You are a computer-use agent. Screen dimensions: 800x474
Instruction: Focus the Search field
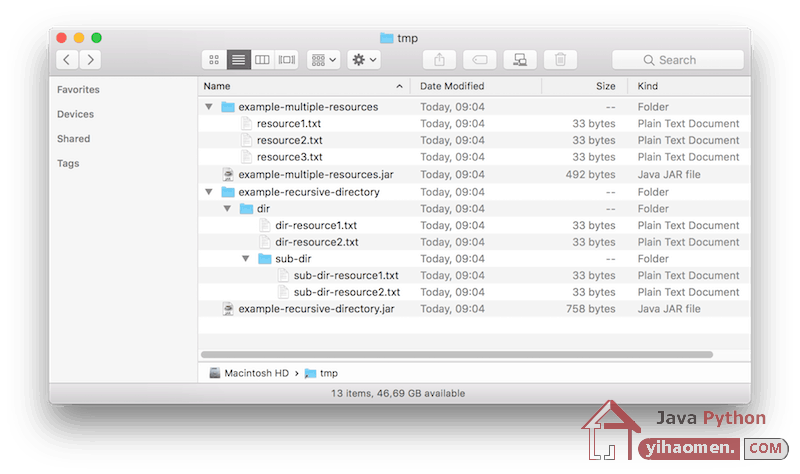[678, 60]
